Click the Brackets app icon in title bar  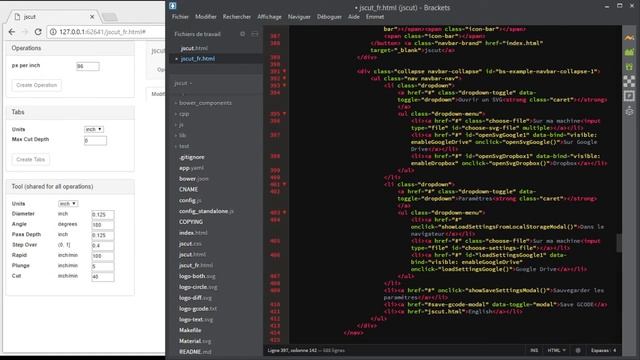point(173,6)
